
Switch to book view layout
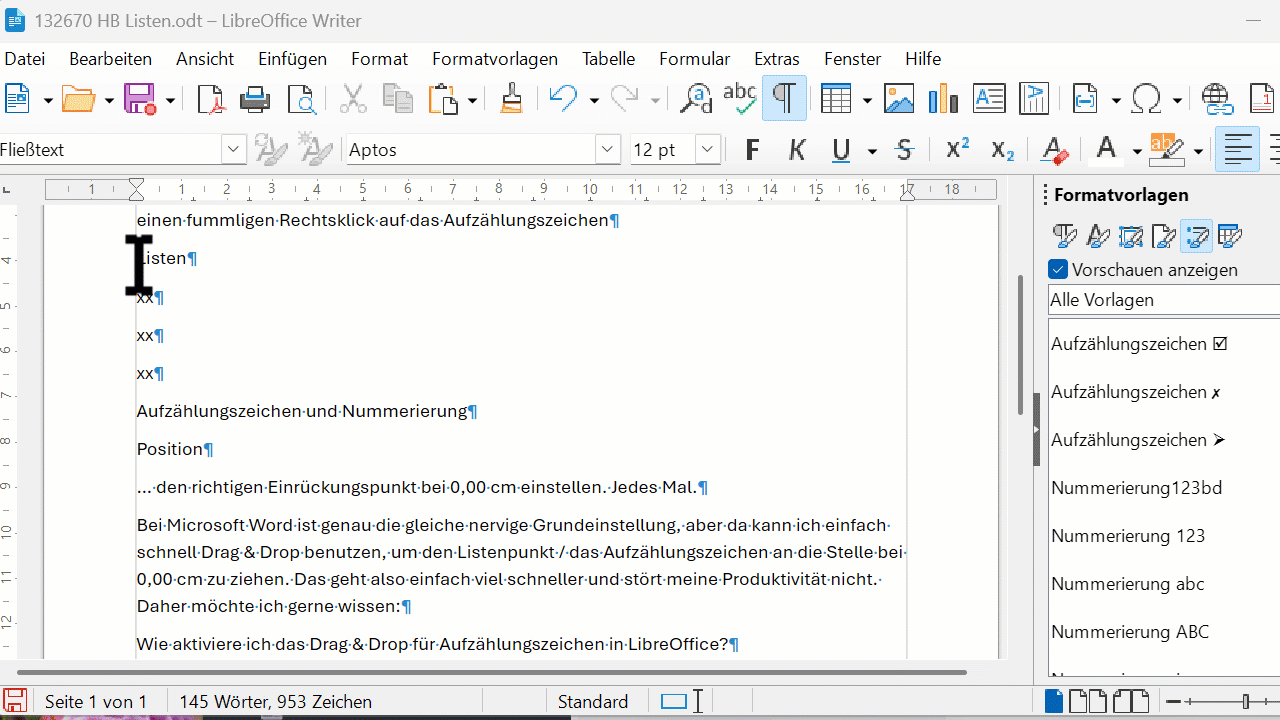tap(1131, 701)
